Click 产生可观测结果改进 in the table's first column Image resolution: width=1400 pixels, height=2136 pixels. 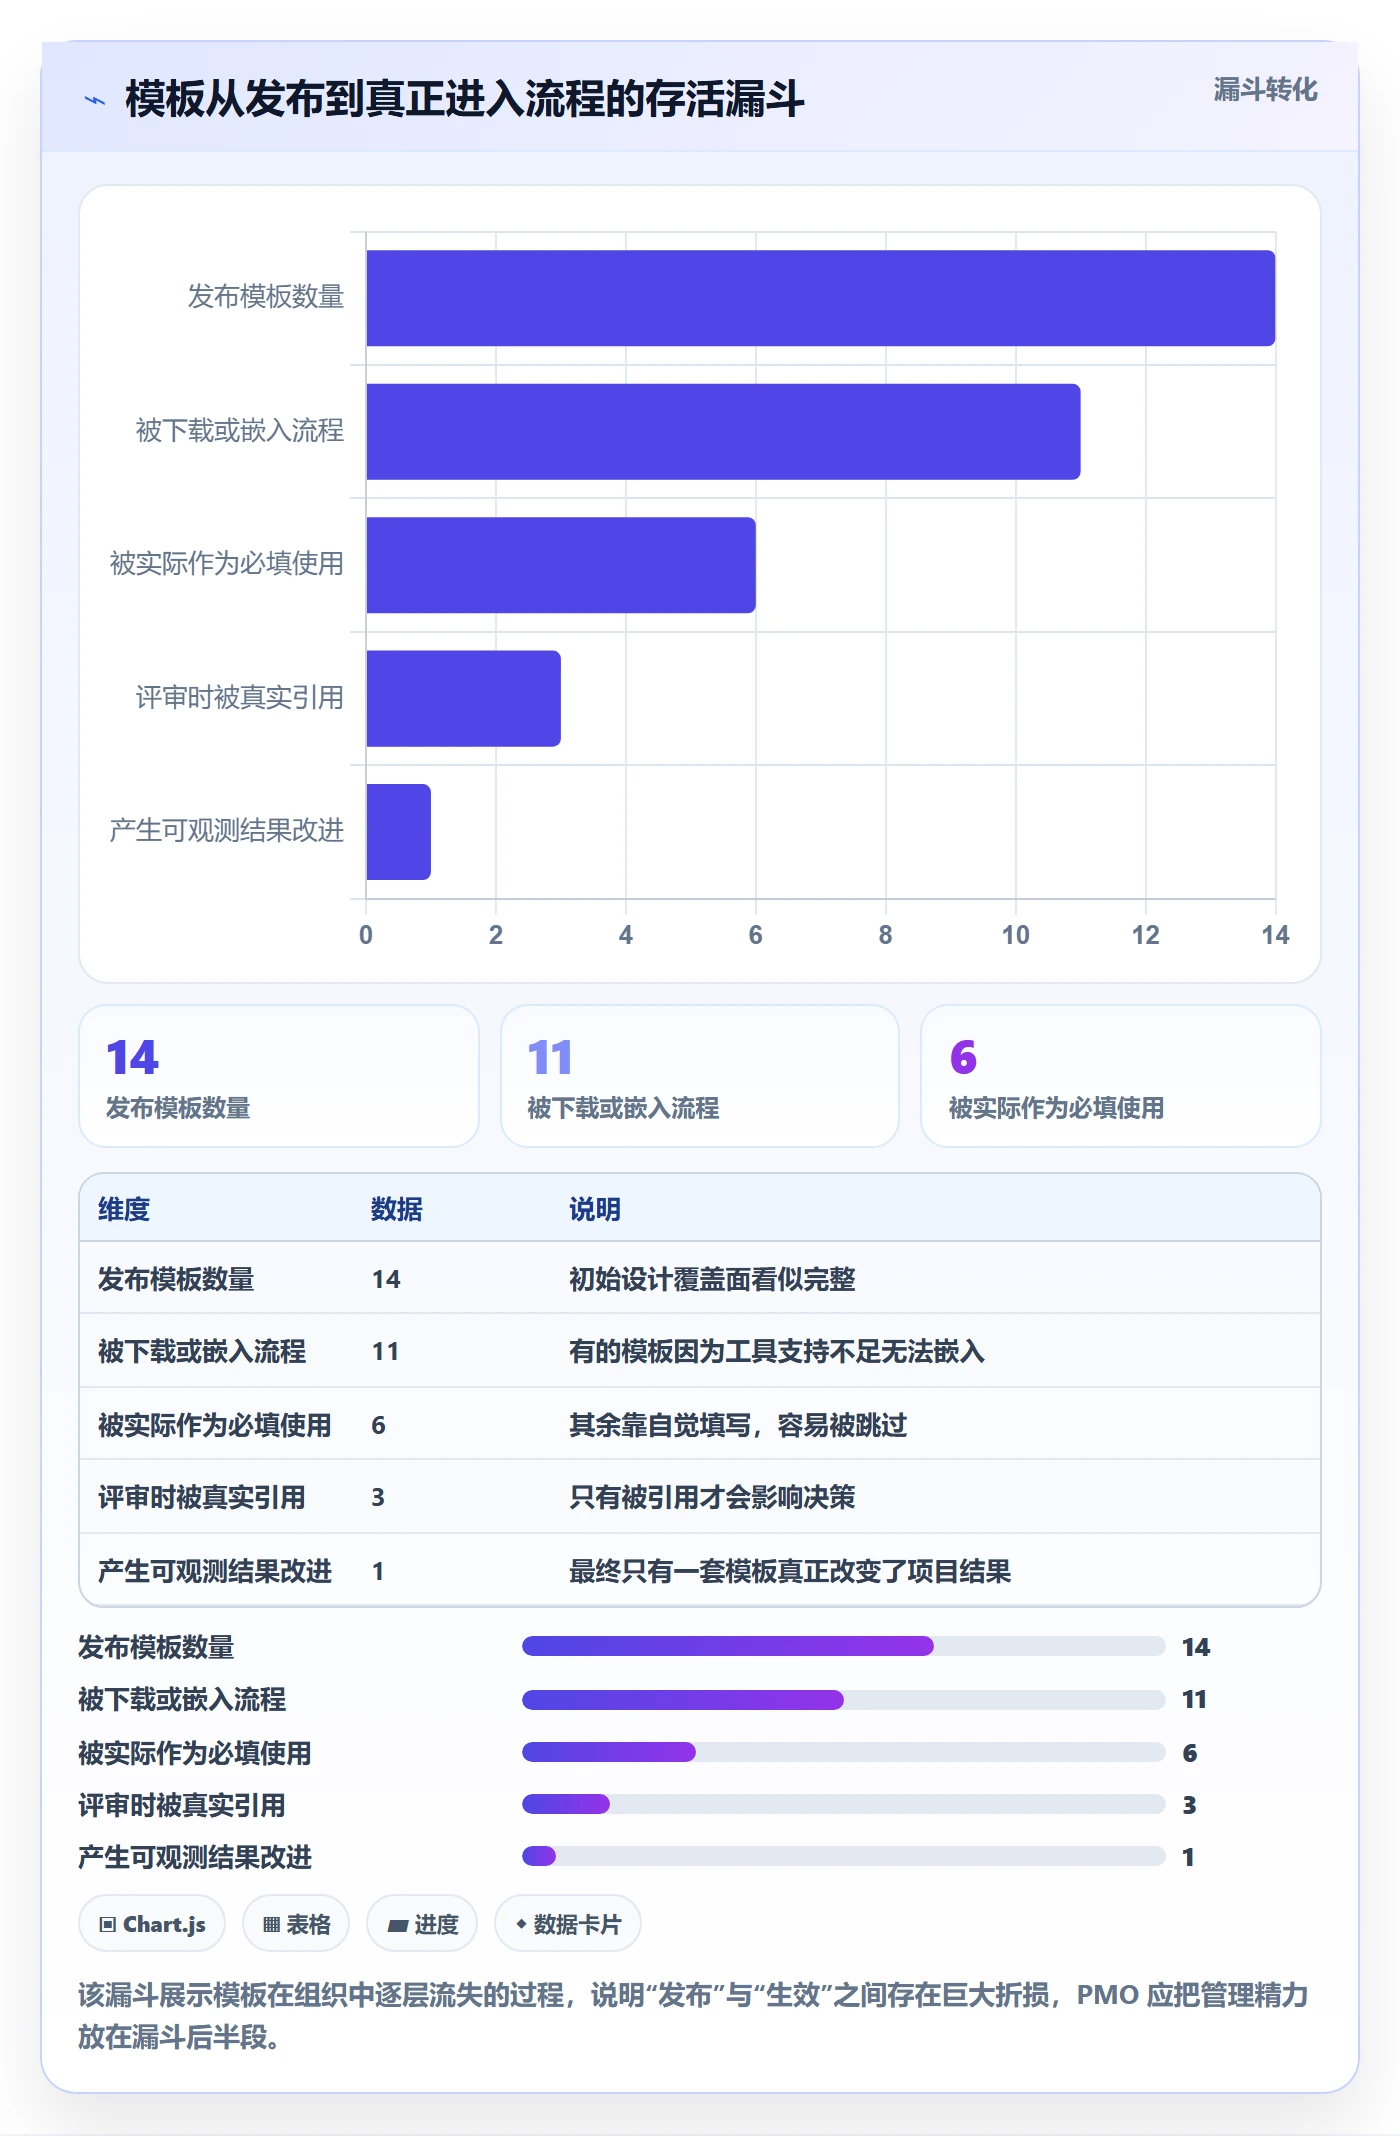[x=214, y=1571]
